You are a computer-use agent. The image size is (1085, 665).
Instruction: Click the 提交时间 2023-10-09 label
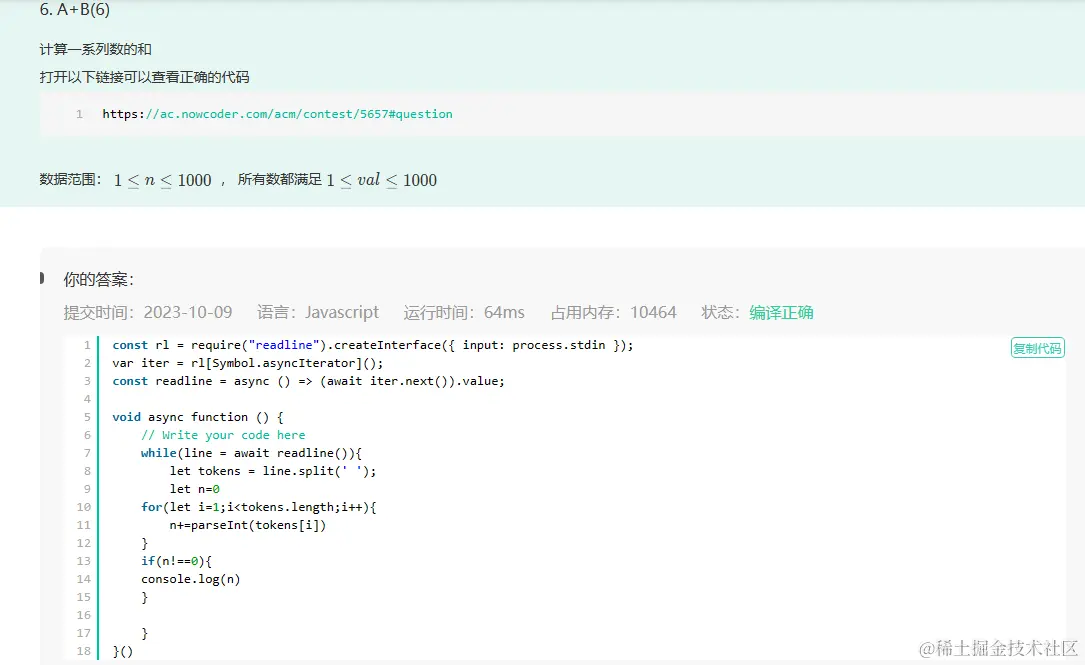point(148,312)
